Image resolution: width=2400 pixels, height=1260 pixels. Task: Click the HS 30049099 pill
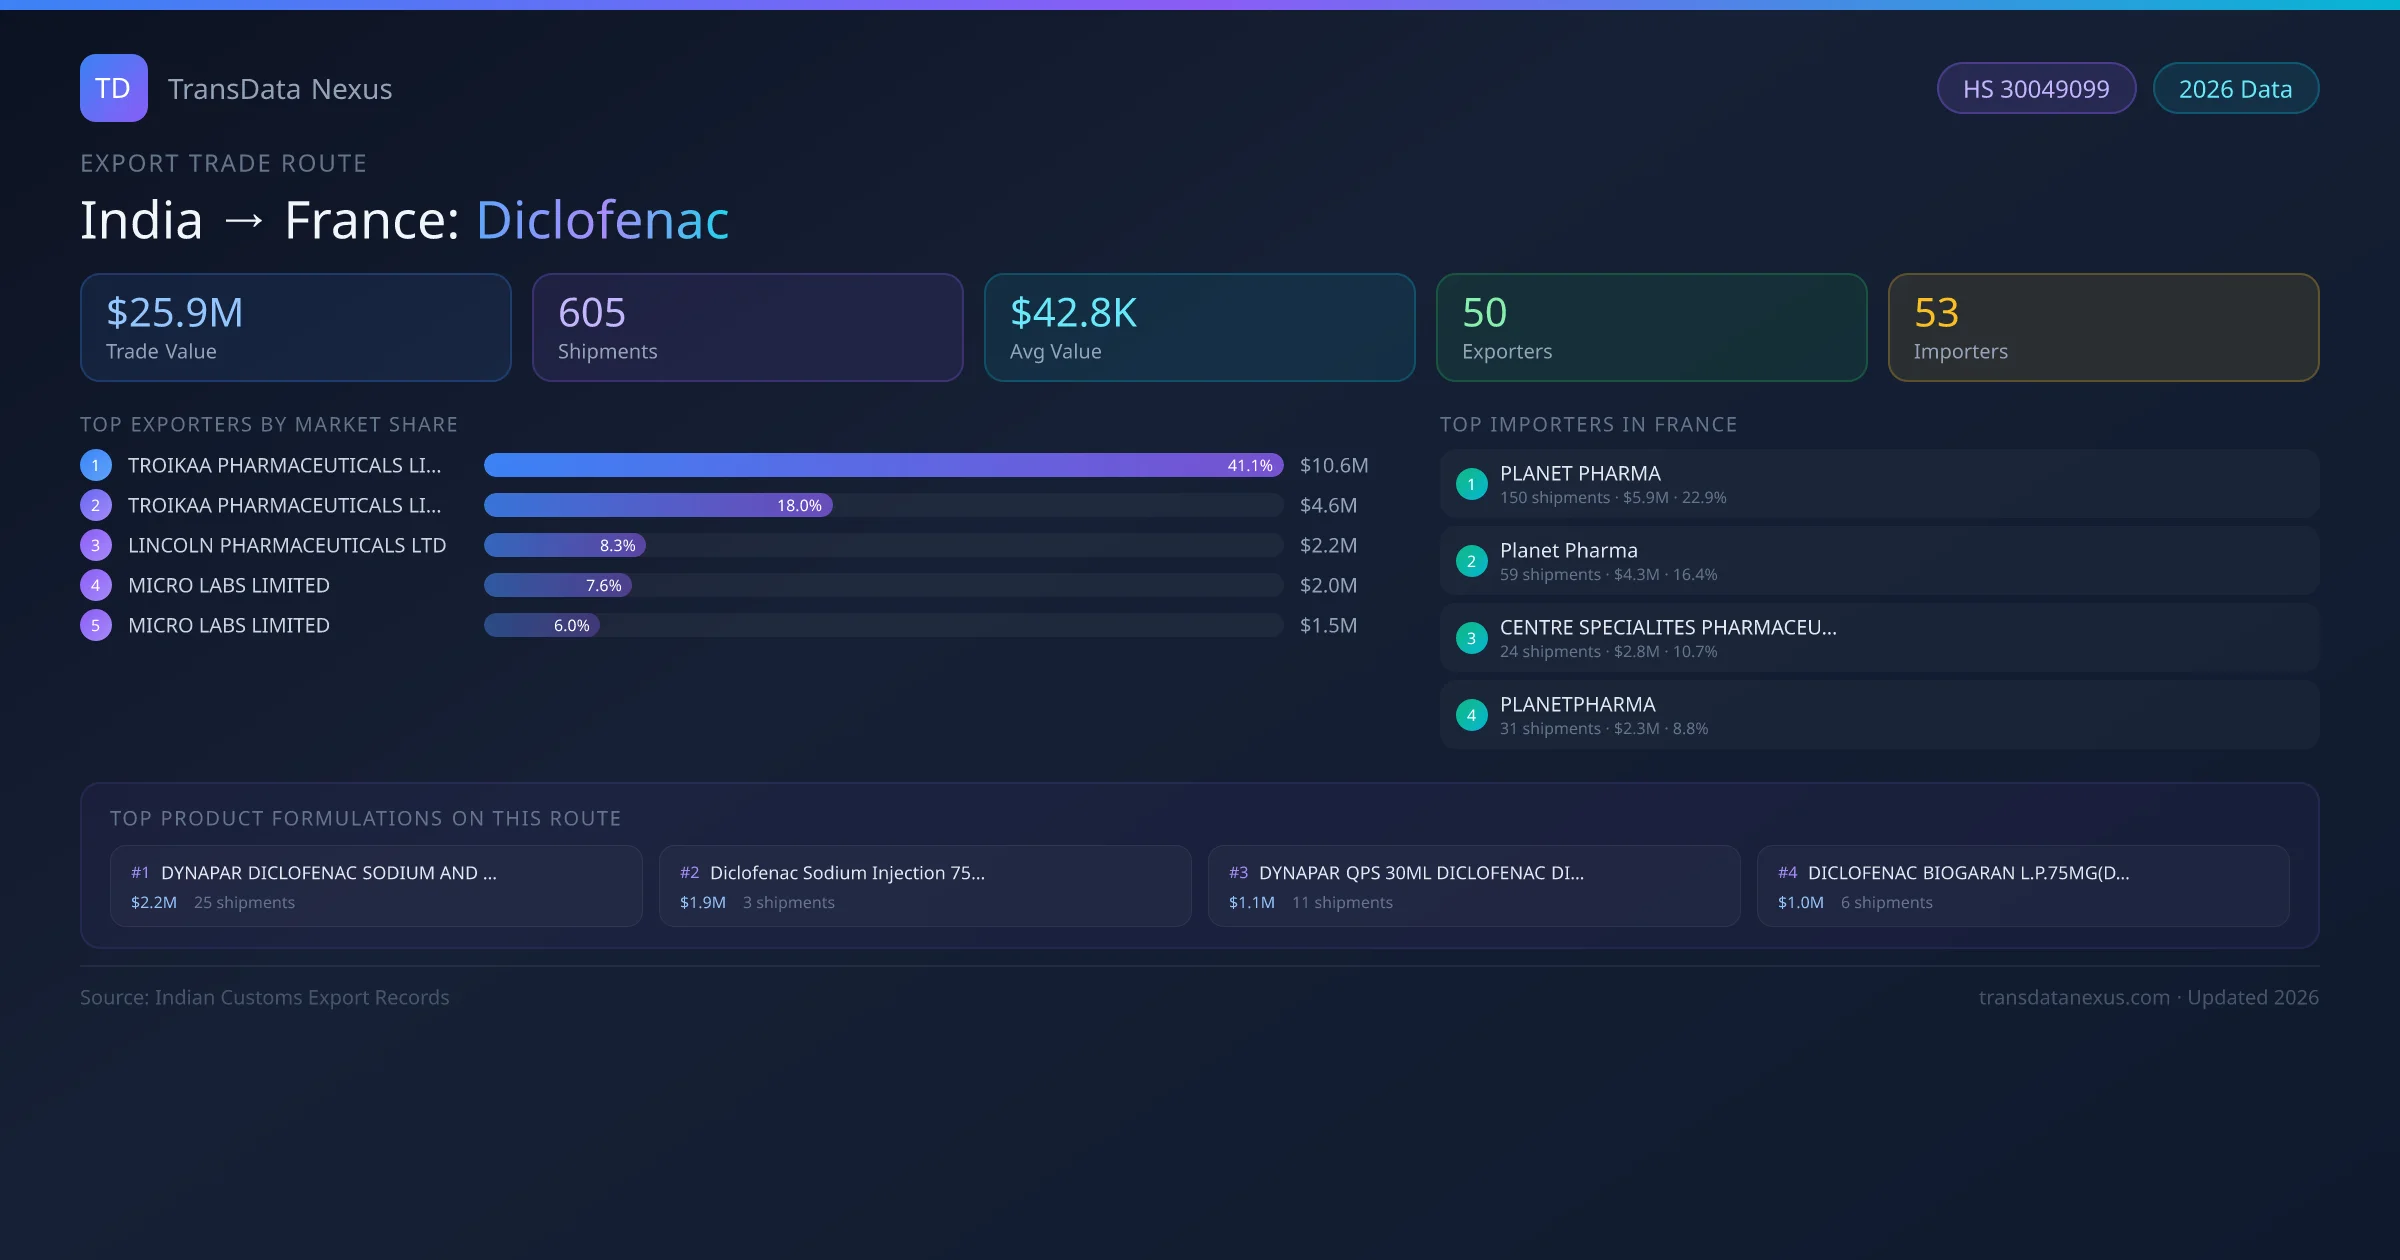2035,89
